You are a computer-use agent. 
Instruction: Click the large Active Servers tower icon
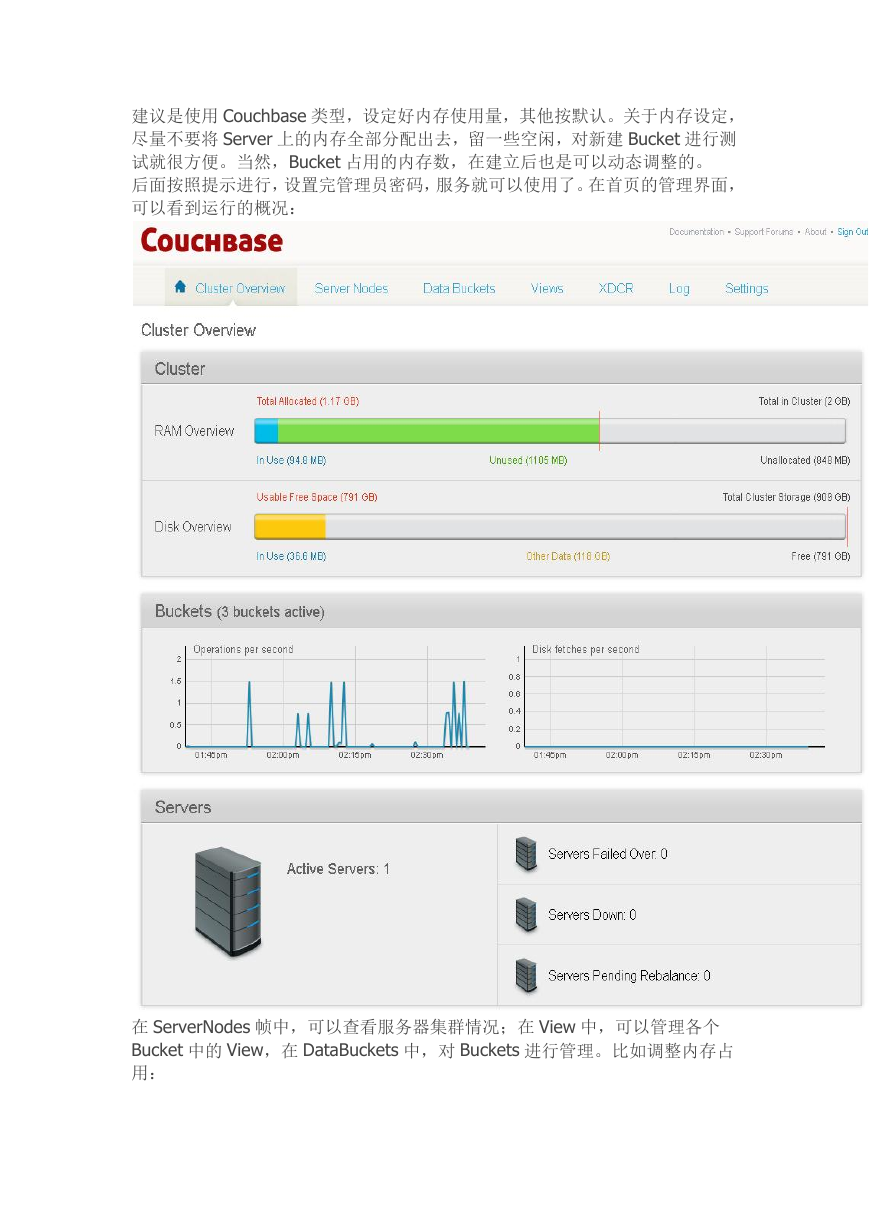(x=228, y=902)
